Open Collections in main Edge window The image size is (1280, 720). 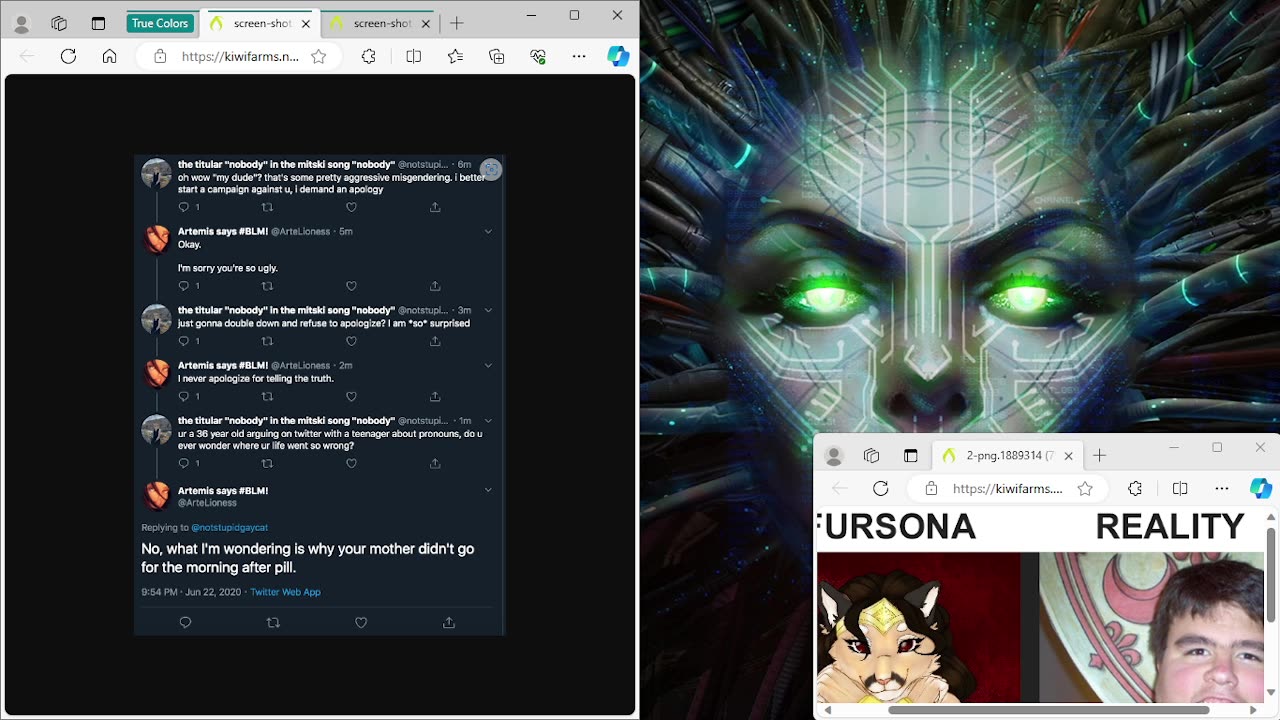[496, 56]
